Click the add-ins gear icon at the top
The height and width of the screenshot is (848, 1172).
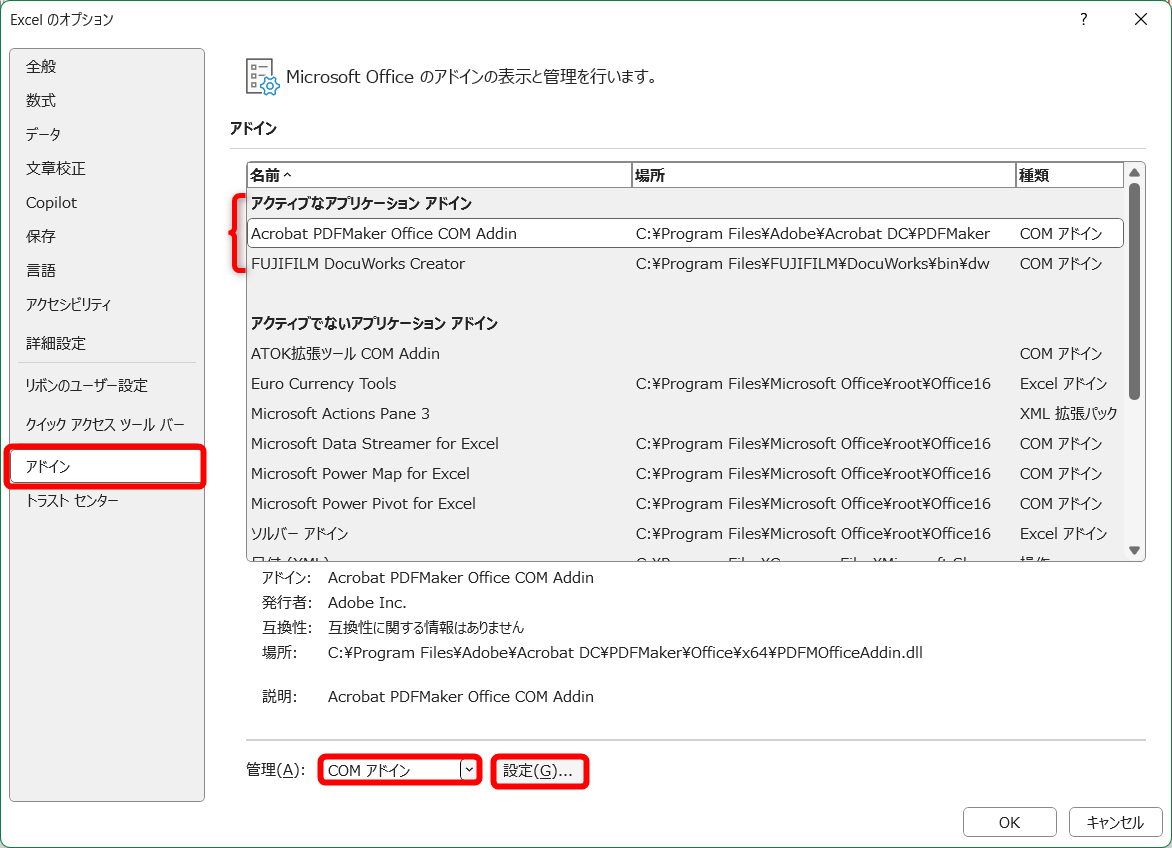pos(260,77)
